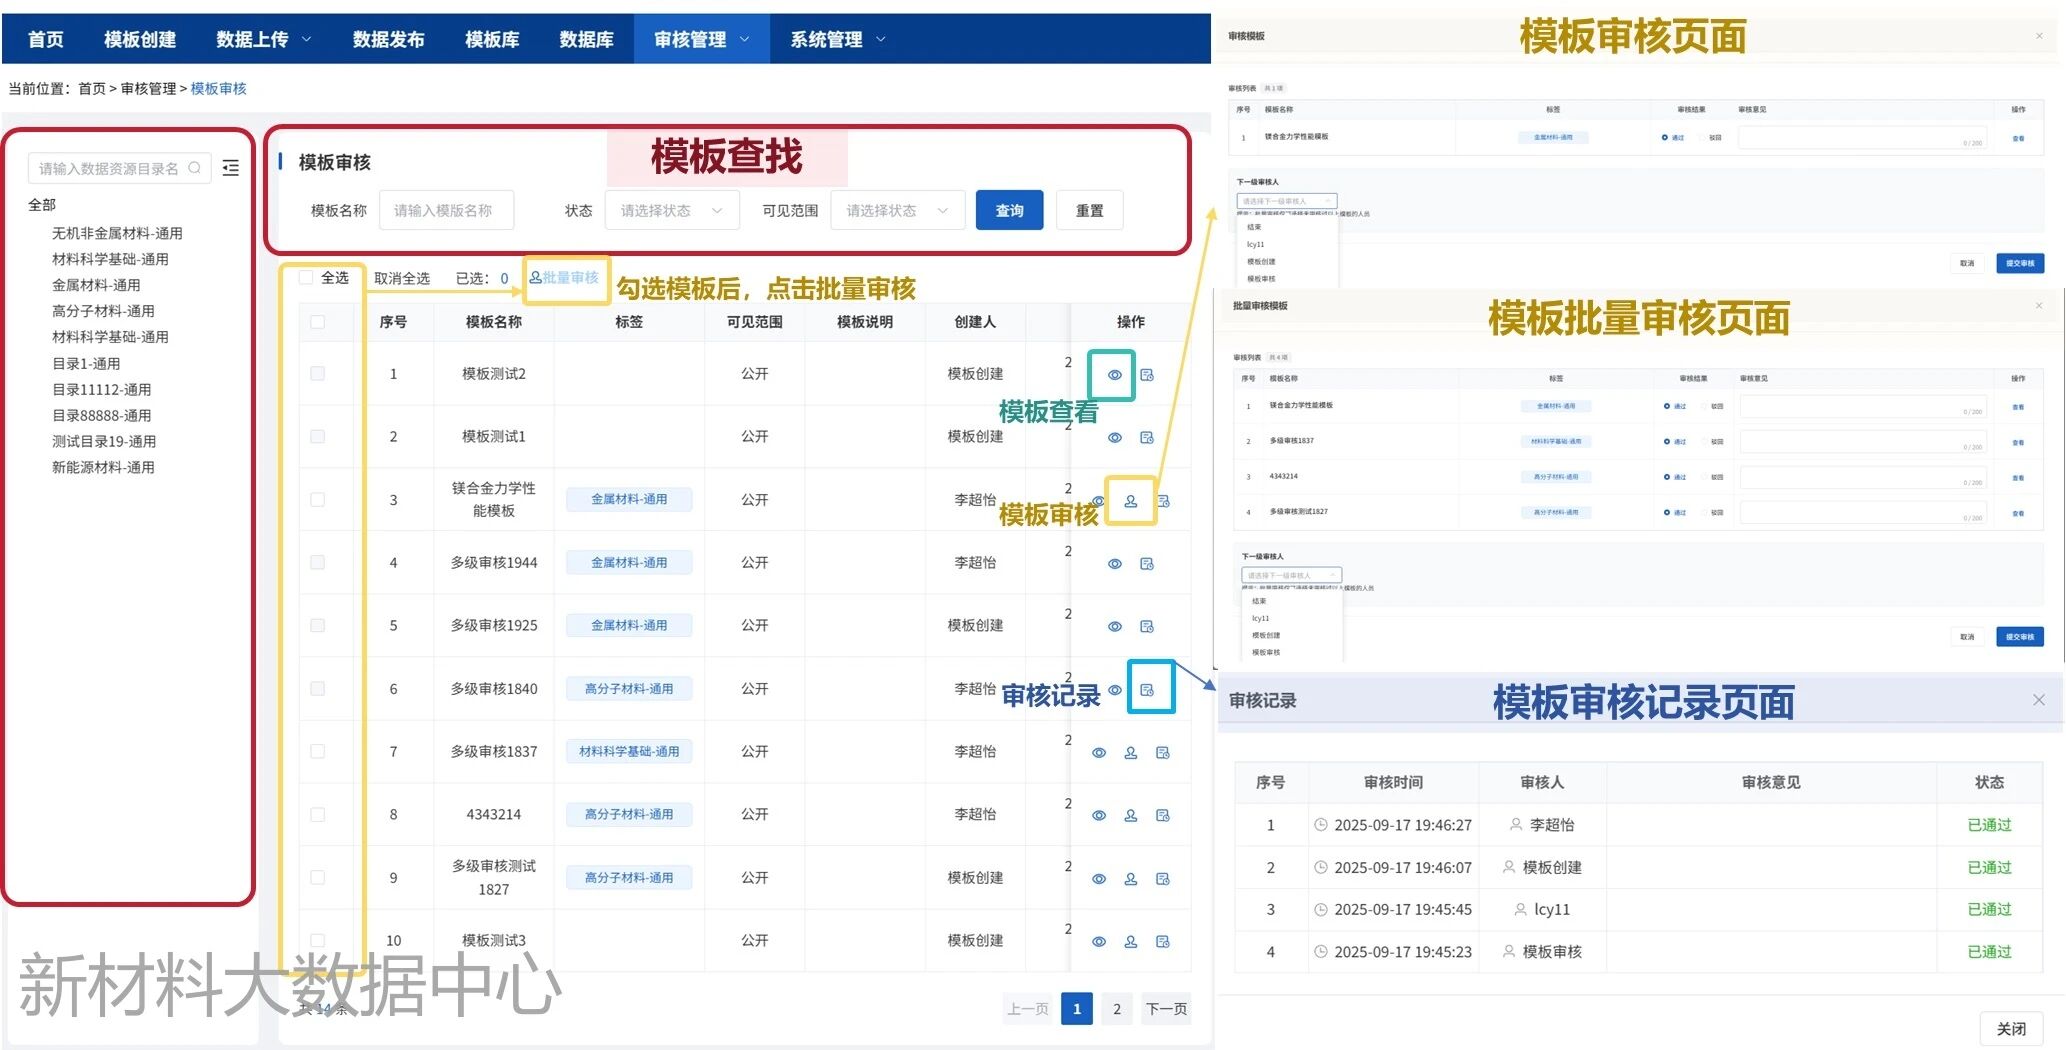Open the audit record icon for 模板测试1
The width and height of the screenshot is (2066, 1050).
click(x=1146, y=438)
